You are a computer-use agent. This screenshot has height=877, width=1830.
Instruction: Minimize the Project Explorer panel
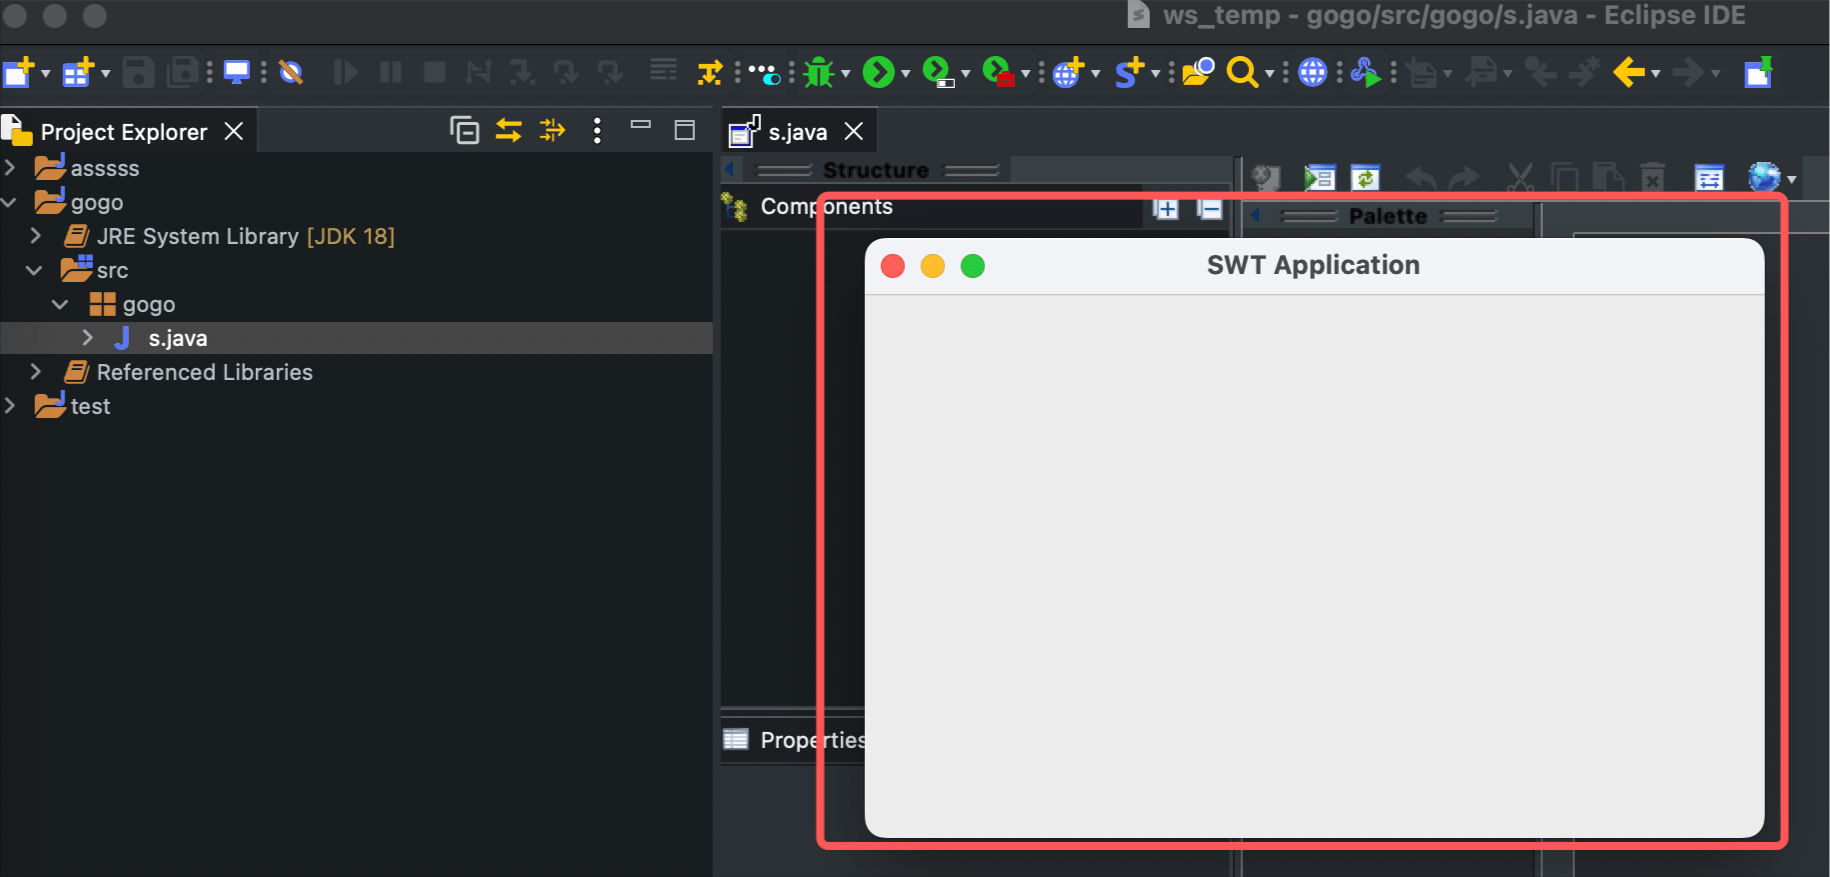click(641, 126)
